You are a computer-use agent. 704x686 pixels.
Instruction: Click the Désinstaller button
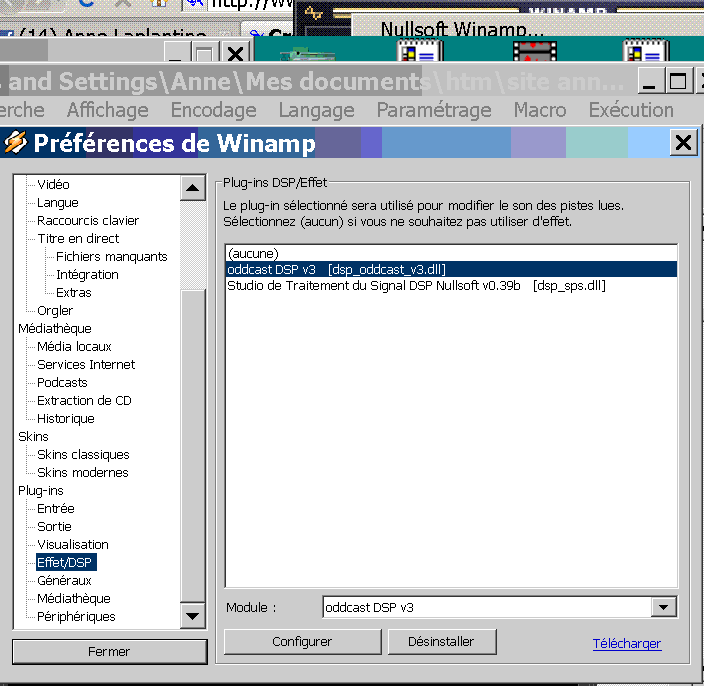(441, 642)
